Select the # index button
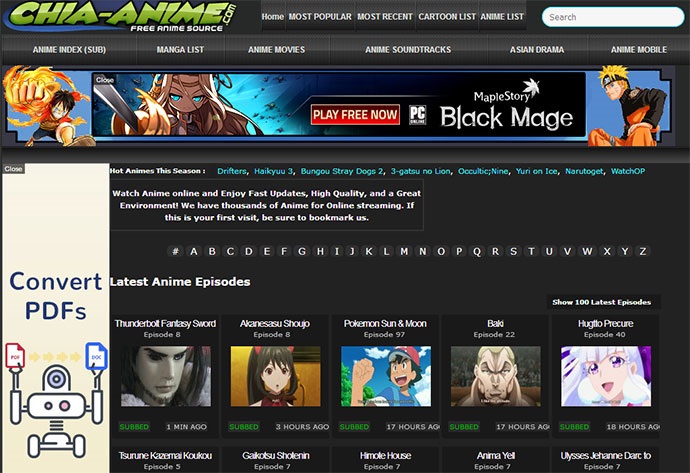 [175, 251]
